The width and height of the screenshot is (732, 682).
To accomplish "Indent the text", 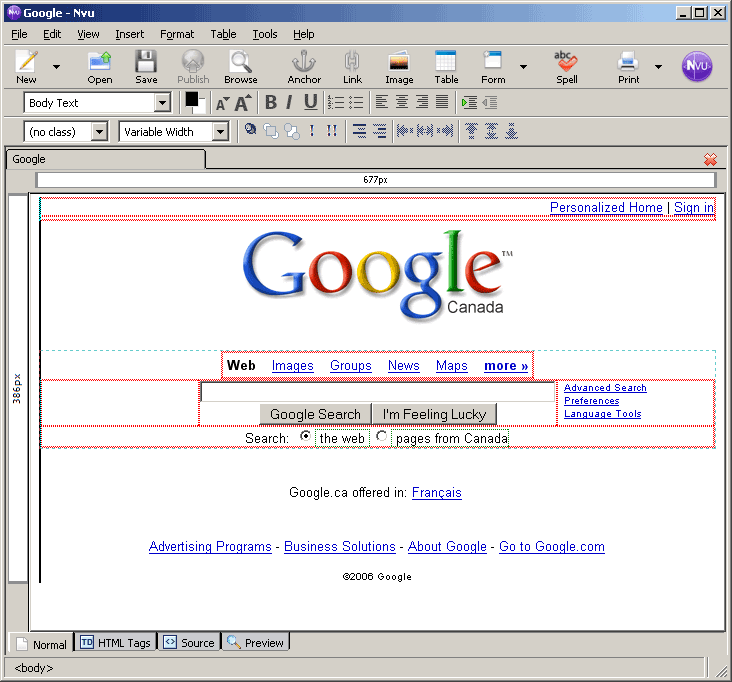I will (469, 102).
